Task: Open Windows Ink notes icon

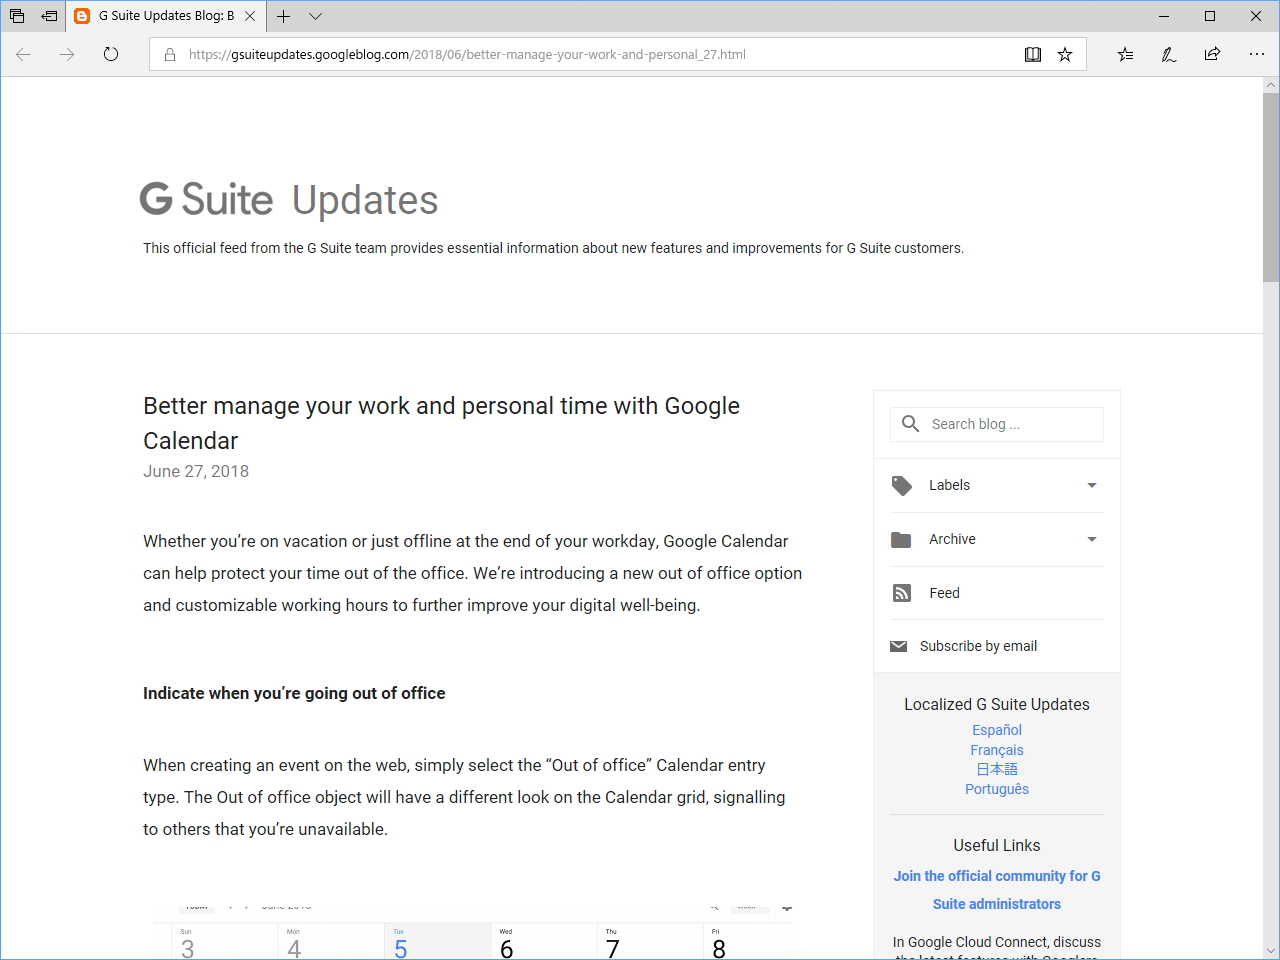Action: click(1168, 54)
